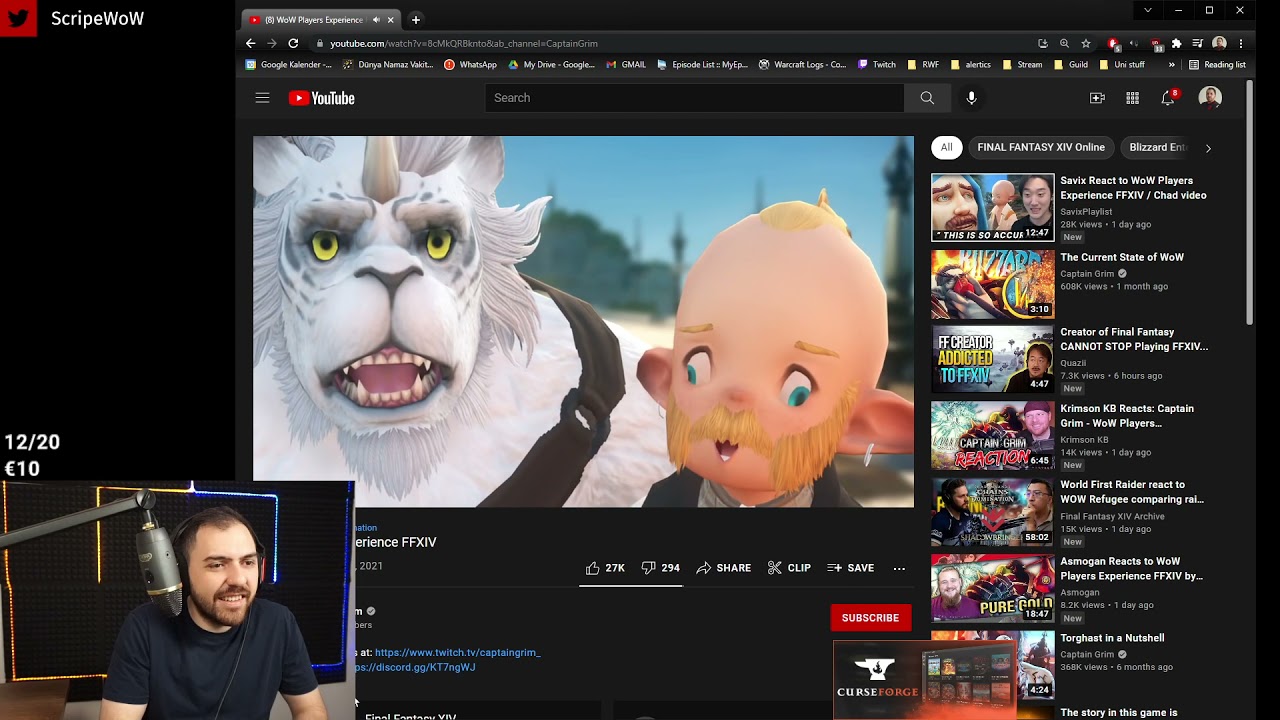Click in the YouTube Search field
The width and height of the screenshot is (1280, 720).
point(694,98)
